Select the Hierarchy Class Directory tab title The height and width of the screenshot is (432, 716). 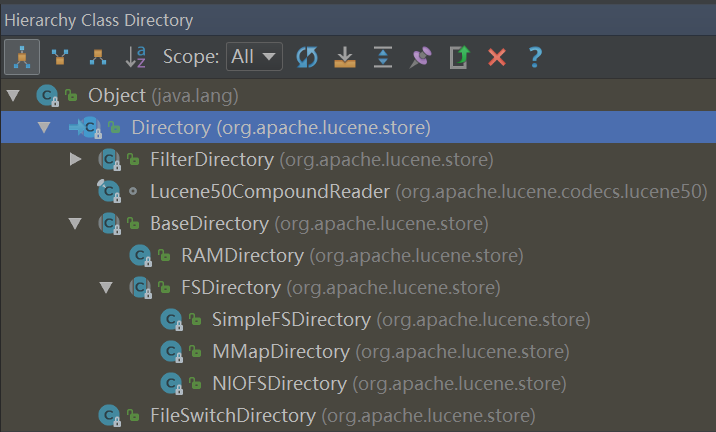(x=98, y=19)
